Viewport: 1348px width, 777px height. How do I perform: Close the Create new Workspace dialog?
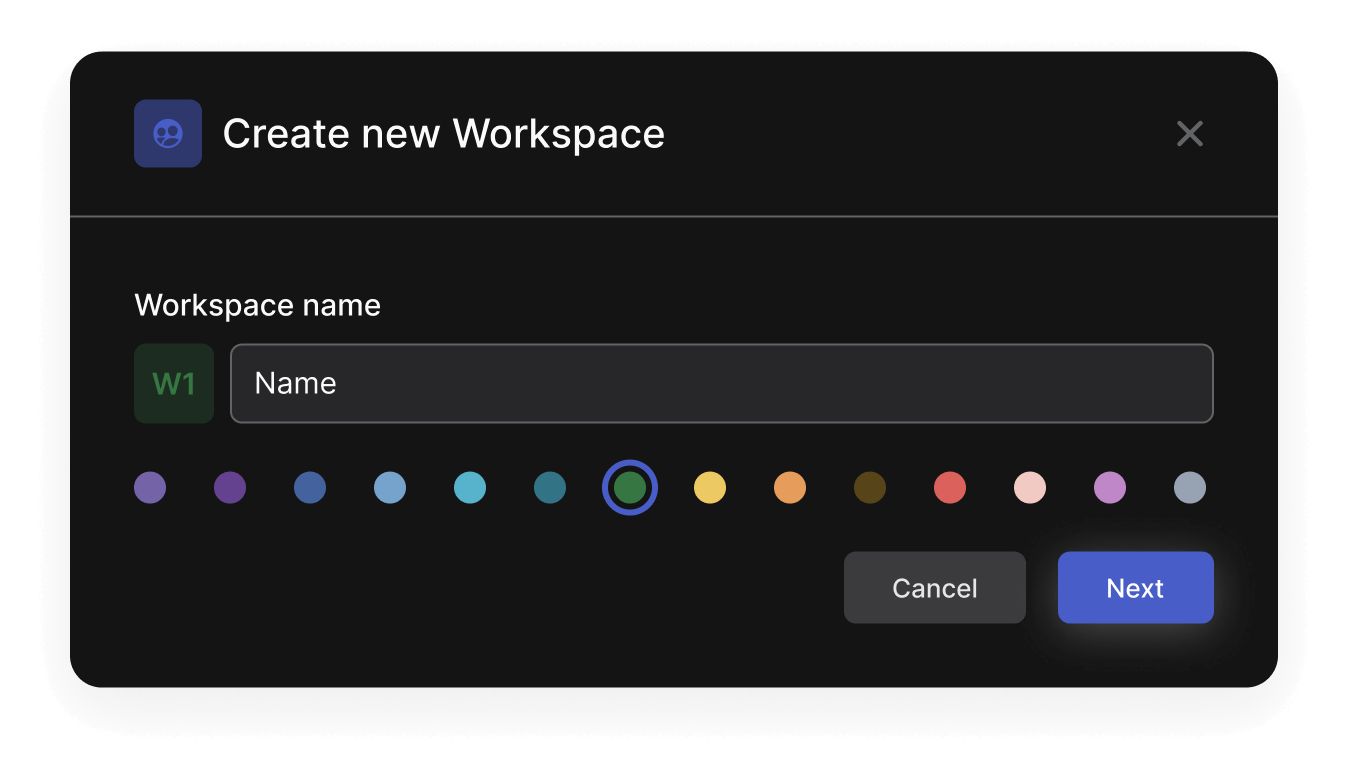coord(1189,133)
